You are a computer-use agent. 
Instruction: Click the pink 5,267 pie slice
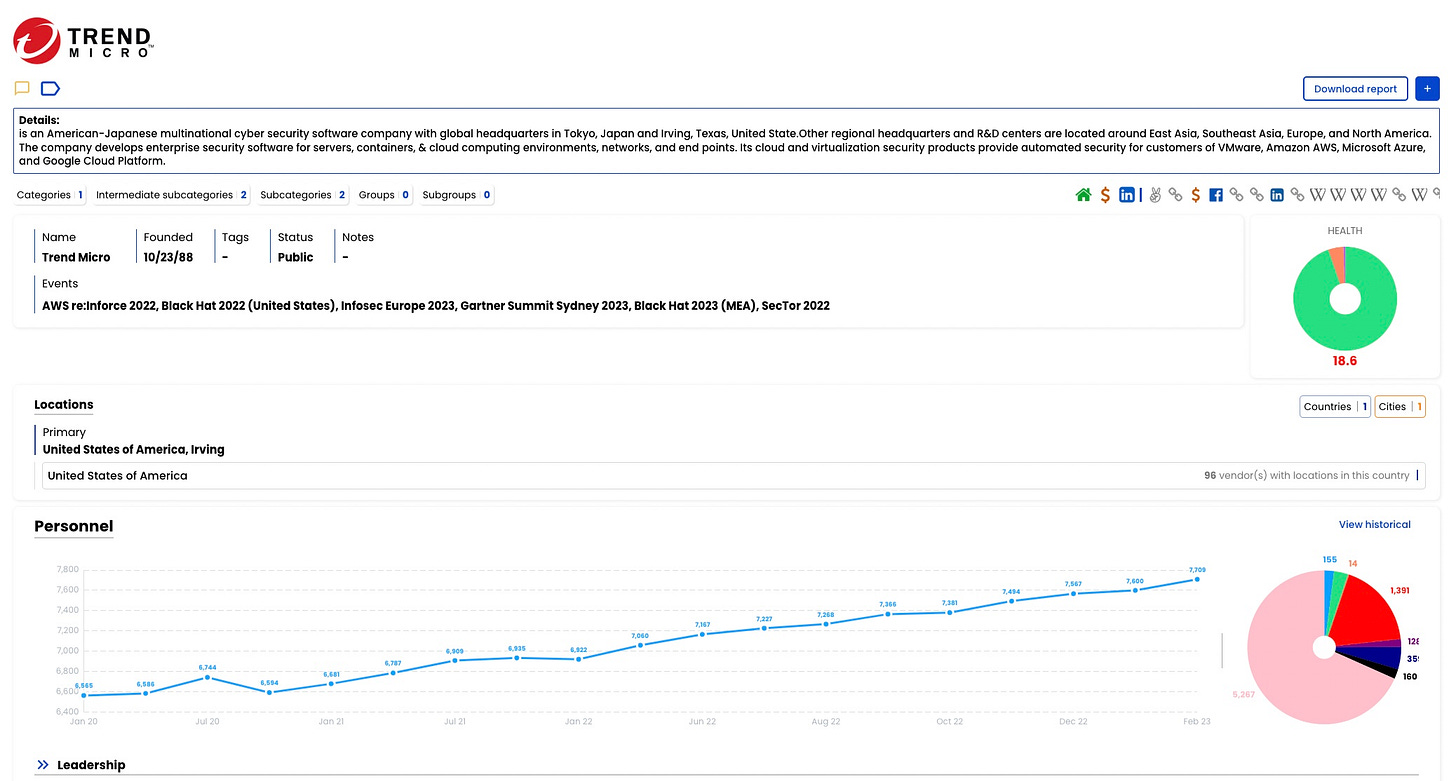coord(1285,660)
